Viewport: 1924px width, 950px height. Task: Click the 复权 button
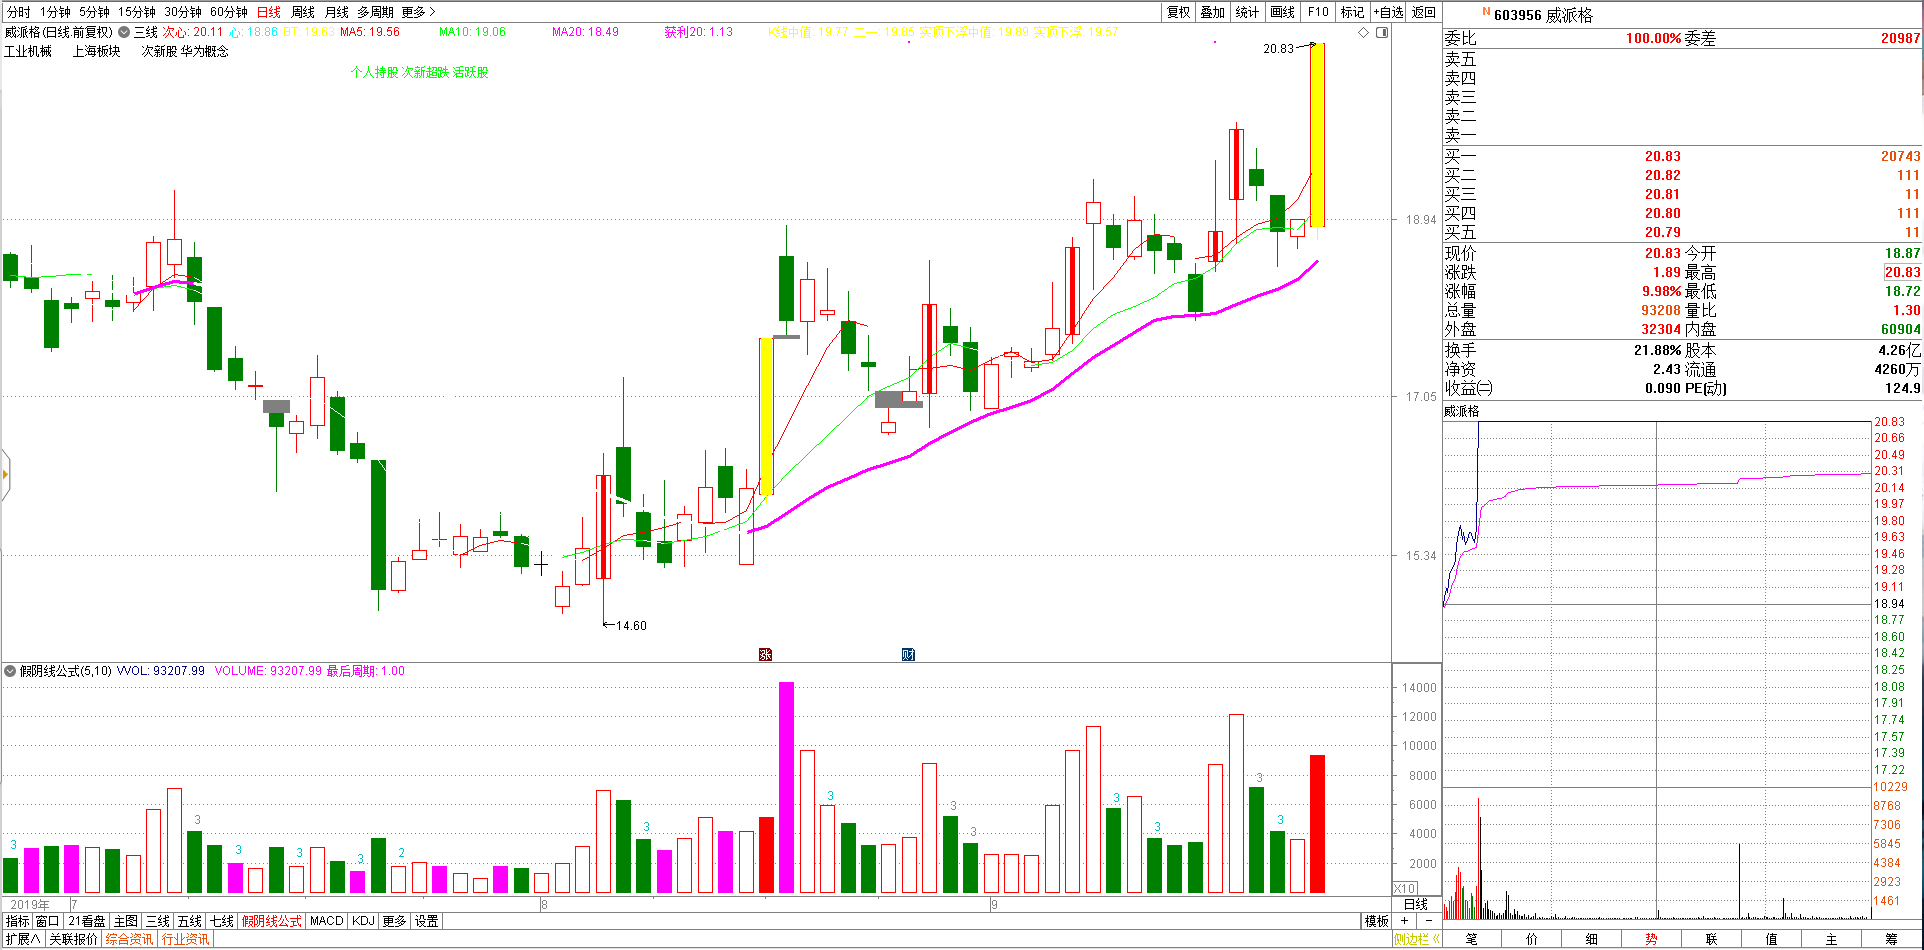click(1179, 12)
